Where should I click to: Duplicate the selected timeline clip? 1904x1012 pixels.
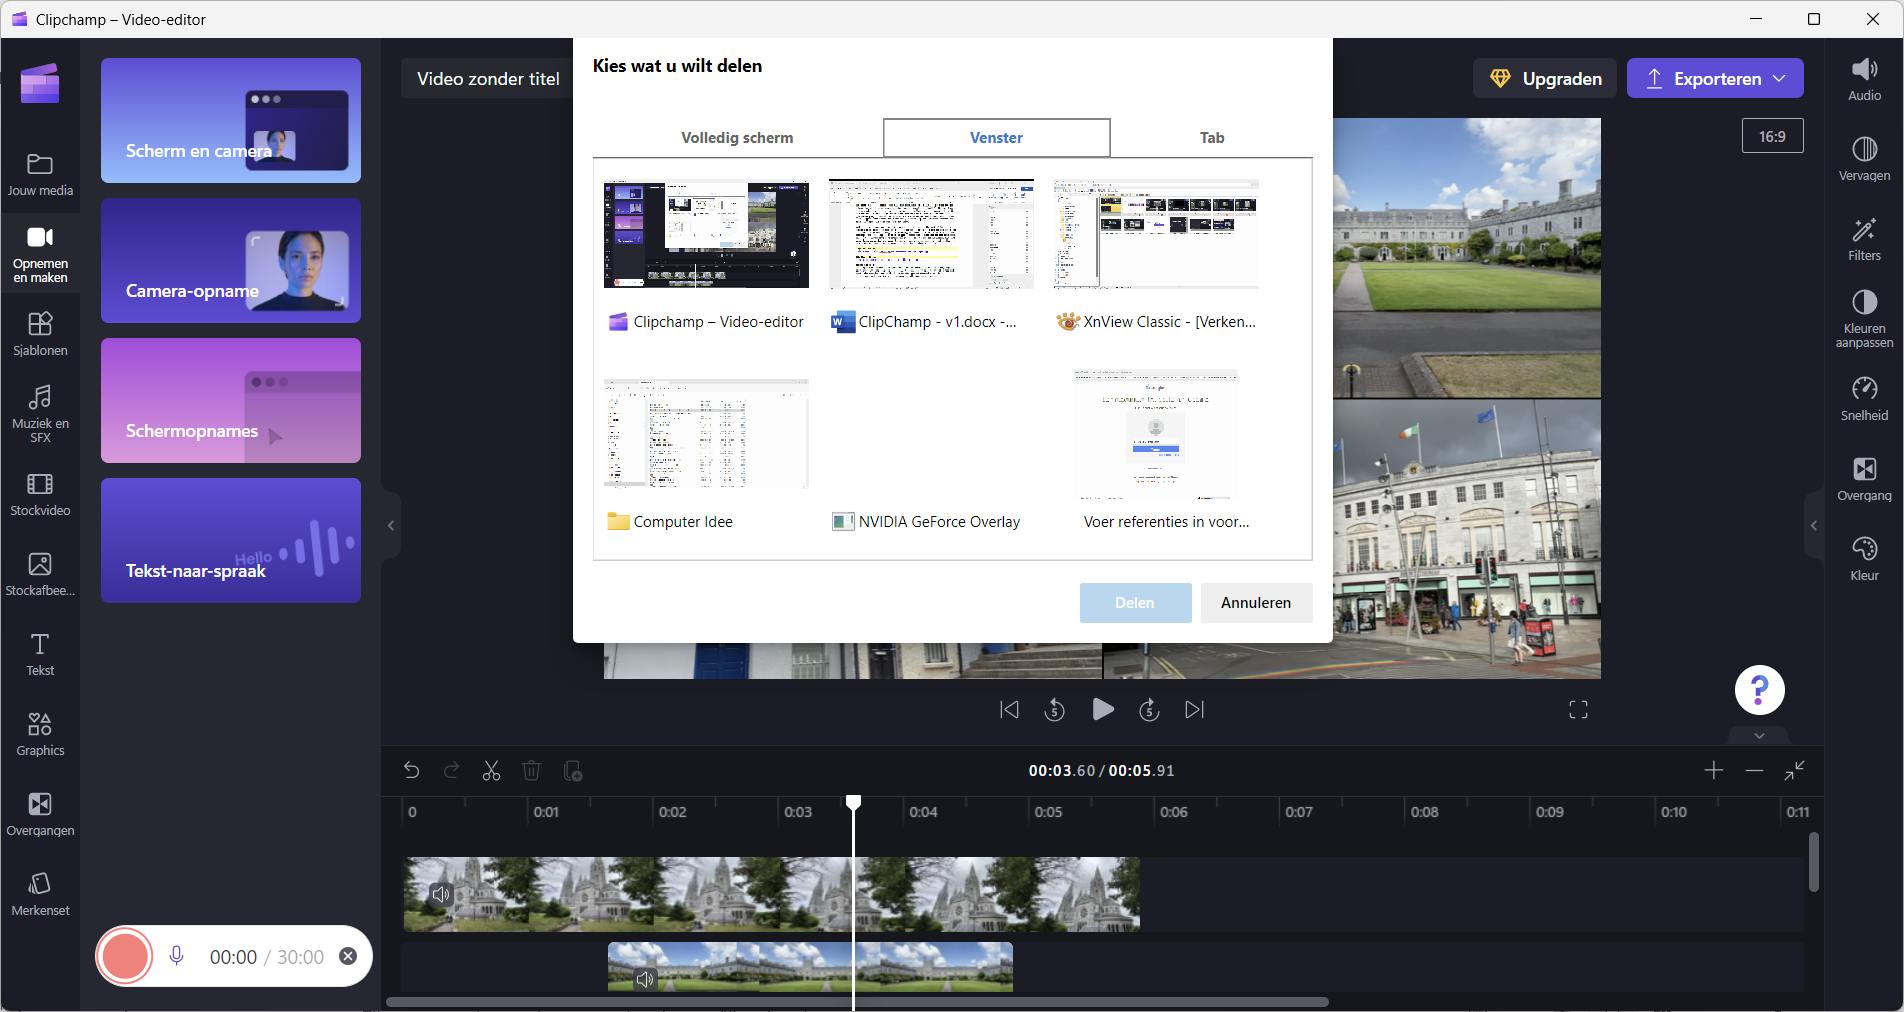tap(572, 771)
